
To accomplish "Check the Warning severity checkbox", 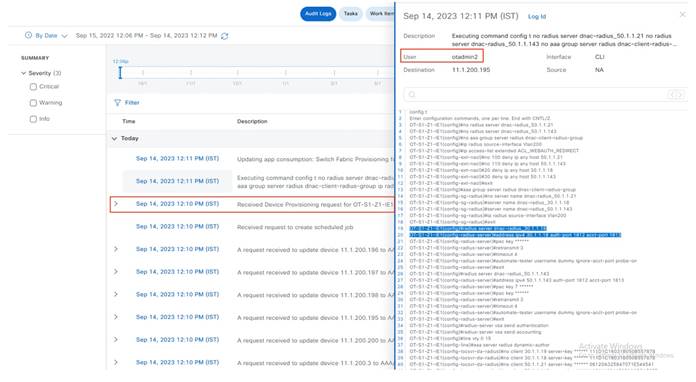I will click(33, 103).
